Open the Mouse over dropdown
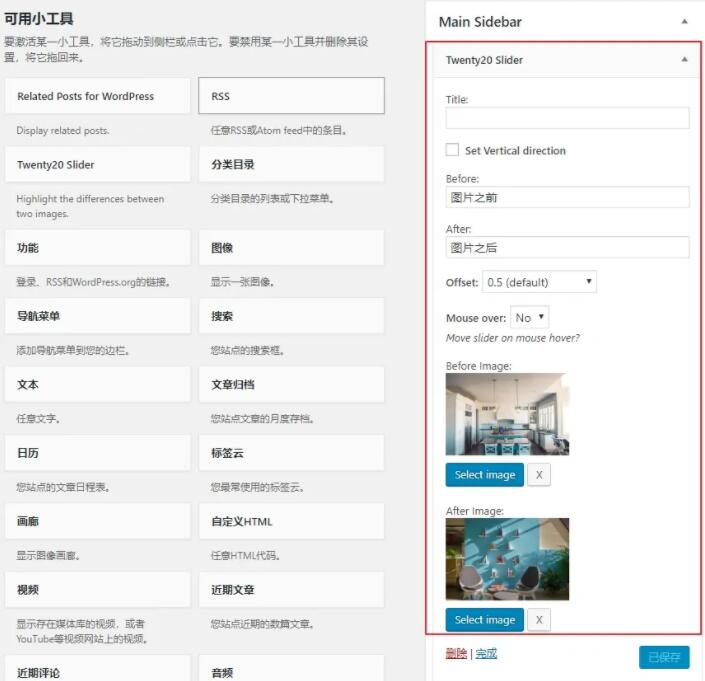This screenshot has width=705, height=681. pyautogui.click(x=530, y=317)
